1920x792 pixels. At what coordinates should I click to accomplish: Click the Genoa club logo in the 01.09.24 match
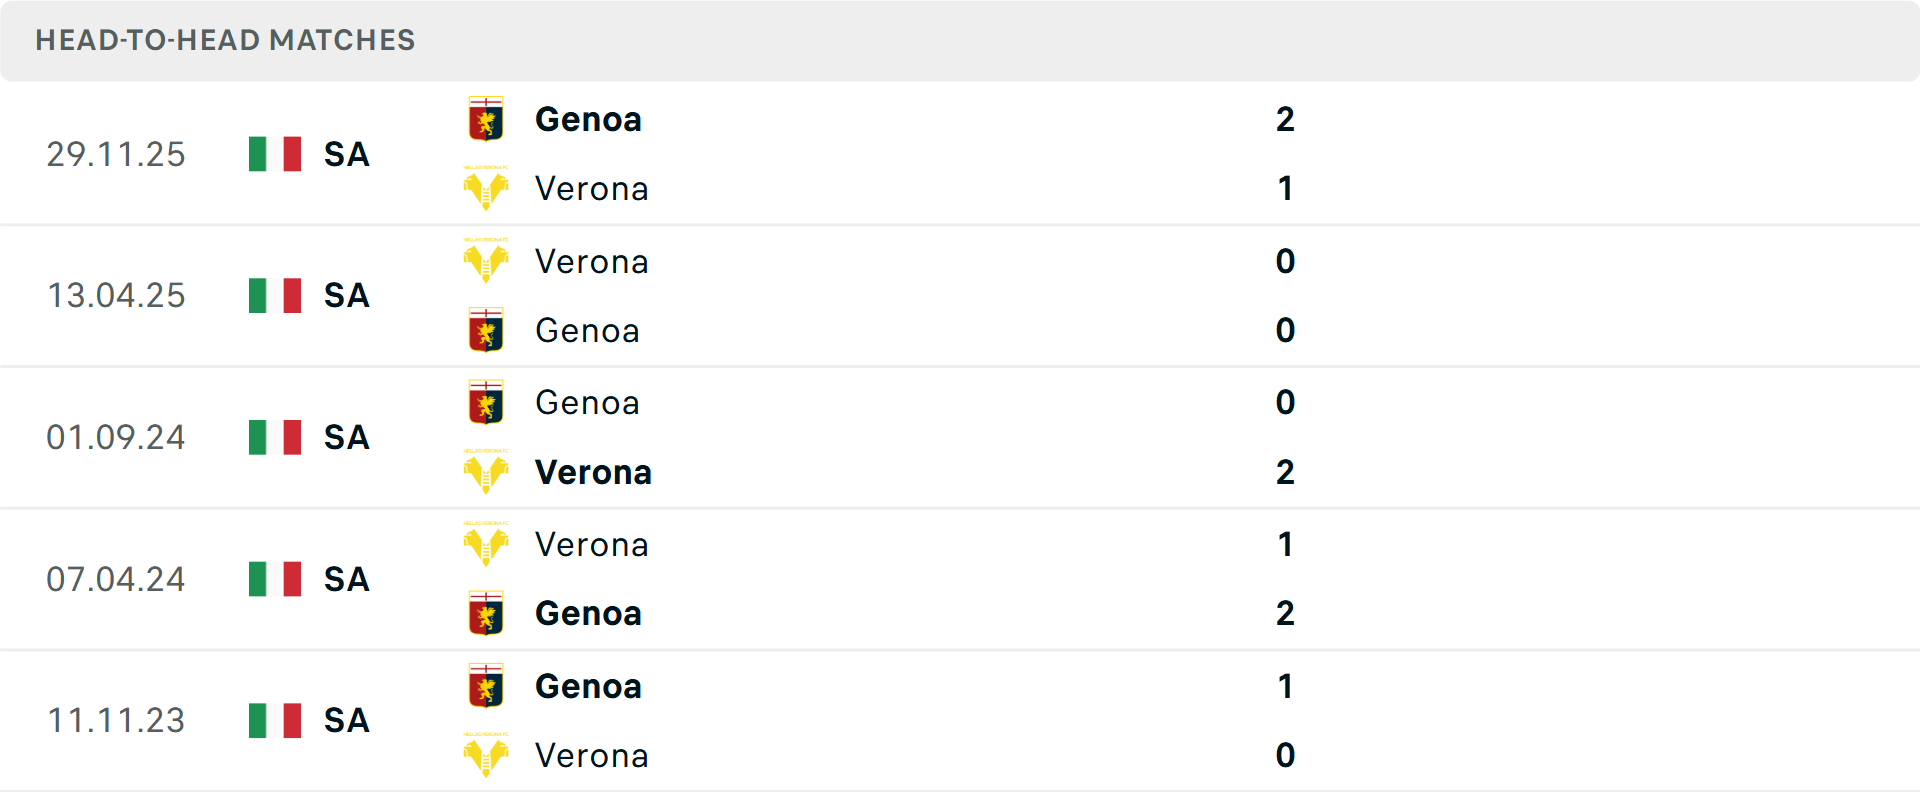[x=487, y=403]
